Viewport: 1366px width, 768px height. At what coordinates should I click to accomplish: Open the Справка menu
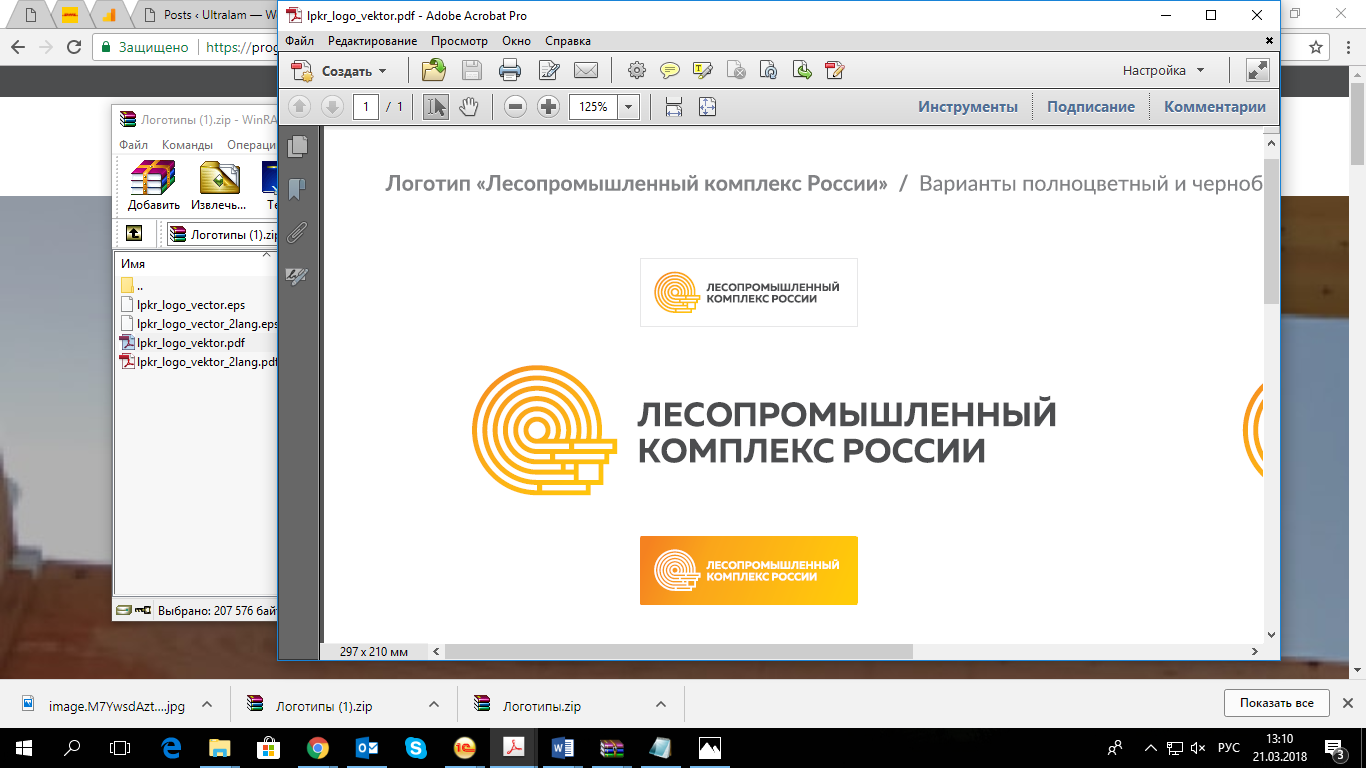pyautogui.click(x=568, y=41)
